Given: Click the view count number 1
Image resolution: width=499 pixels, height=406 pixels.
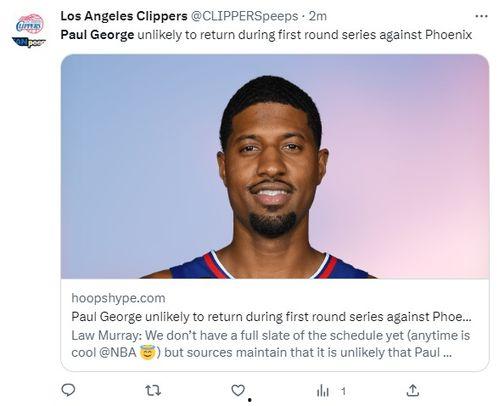Looking at the screenshot, I should (x=343, y=391).
